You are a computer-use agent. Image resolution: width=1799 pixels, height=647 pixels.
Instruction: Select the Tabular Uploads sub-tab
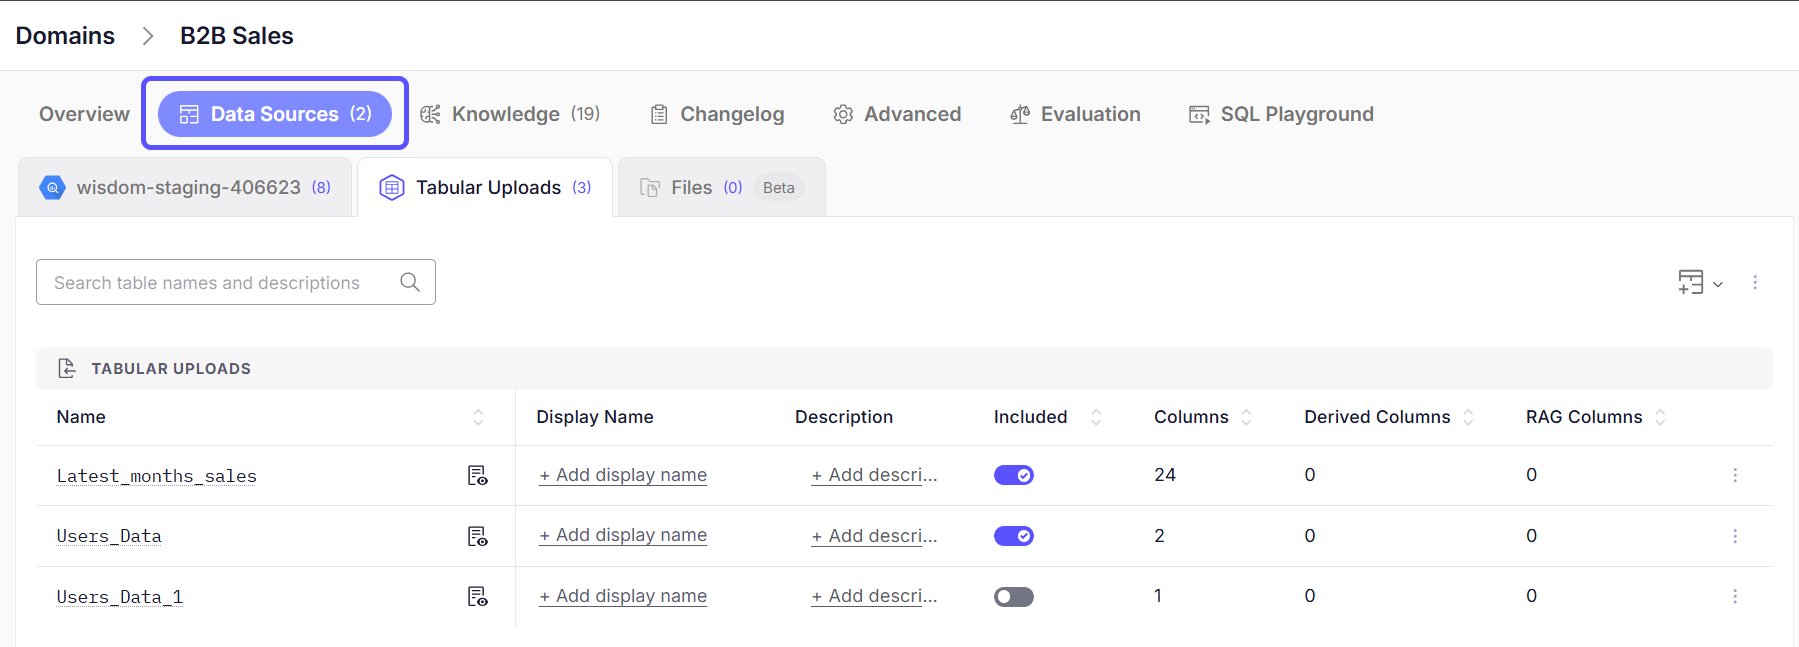[485, 187]
